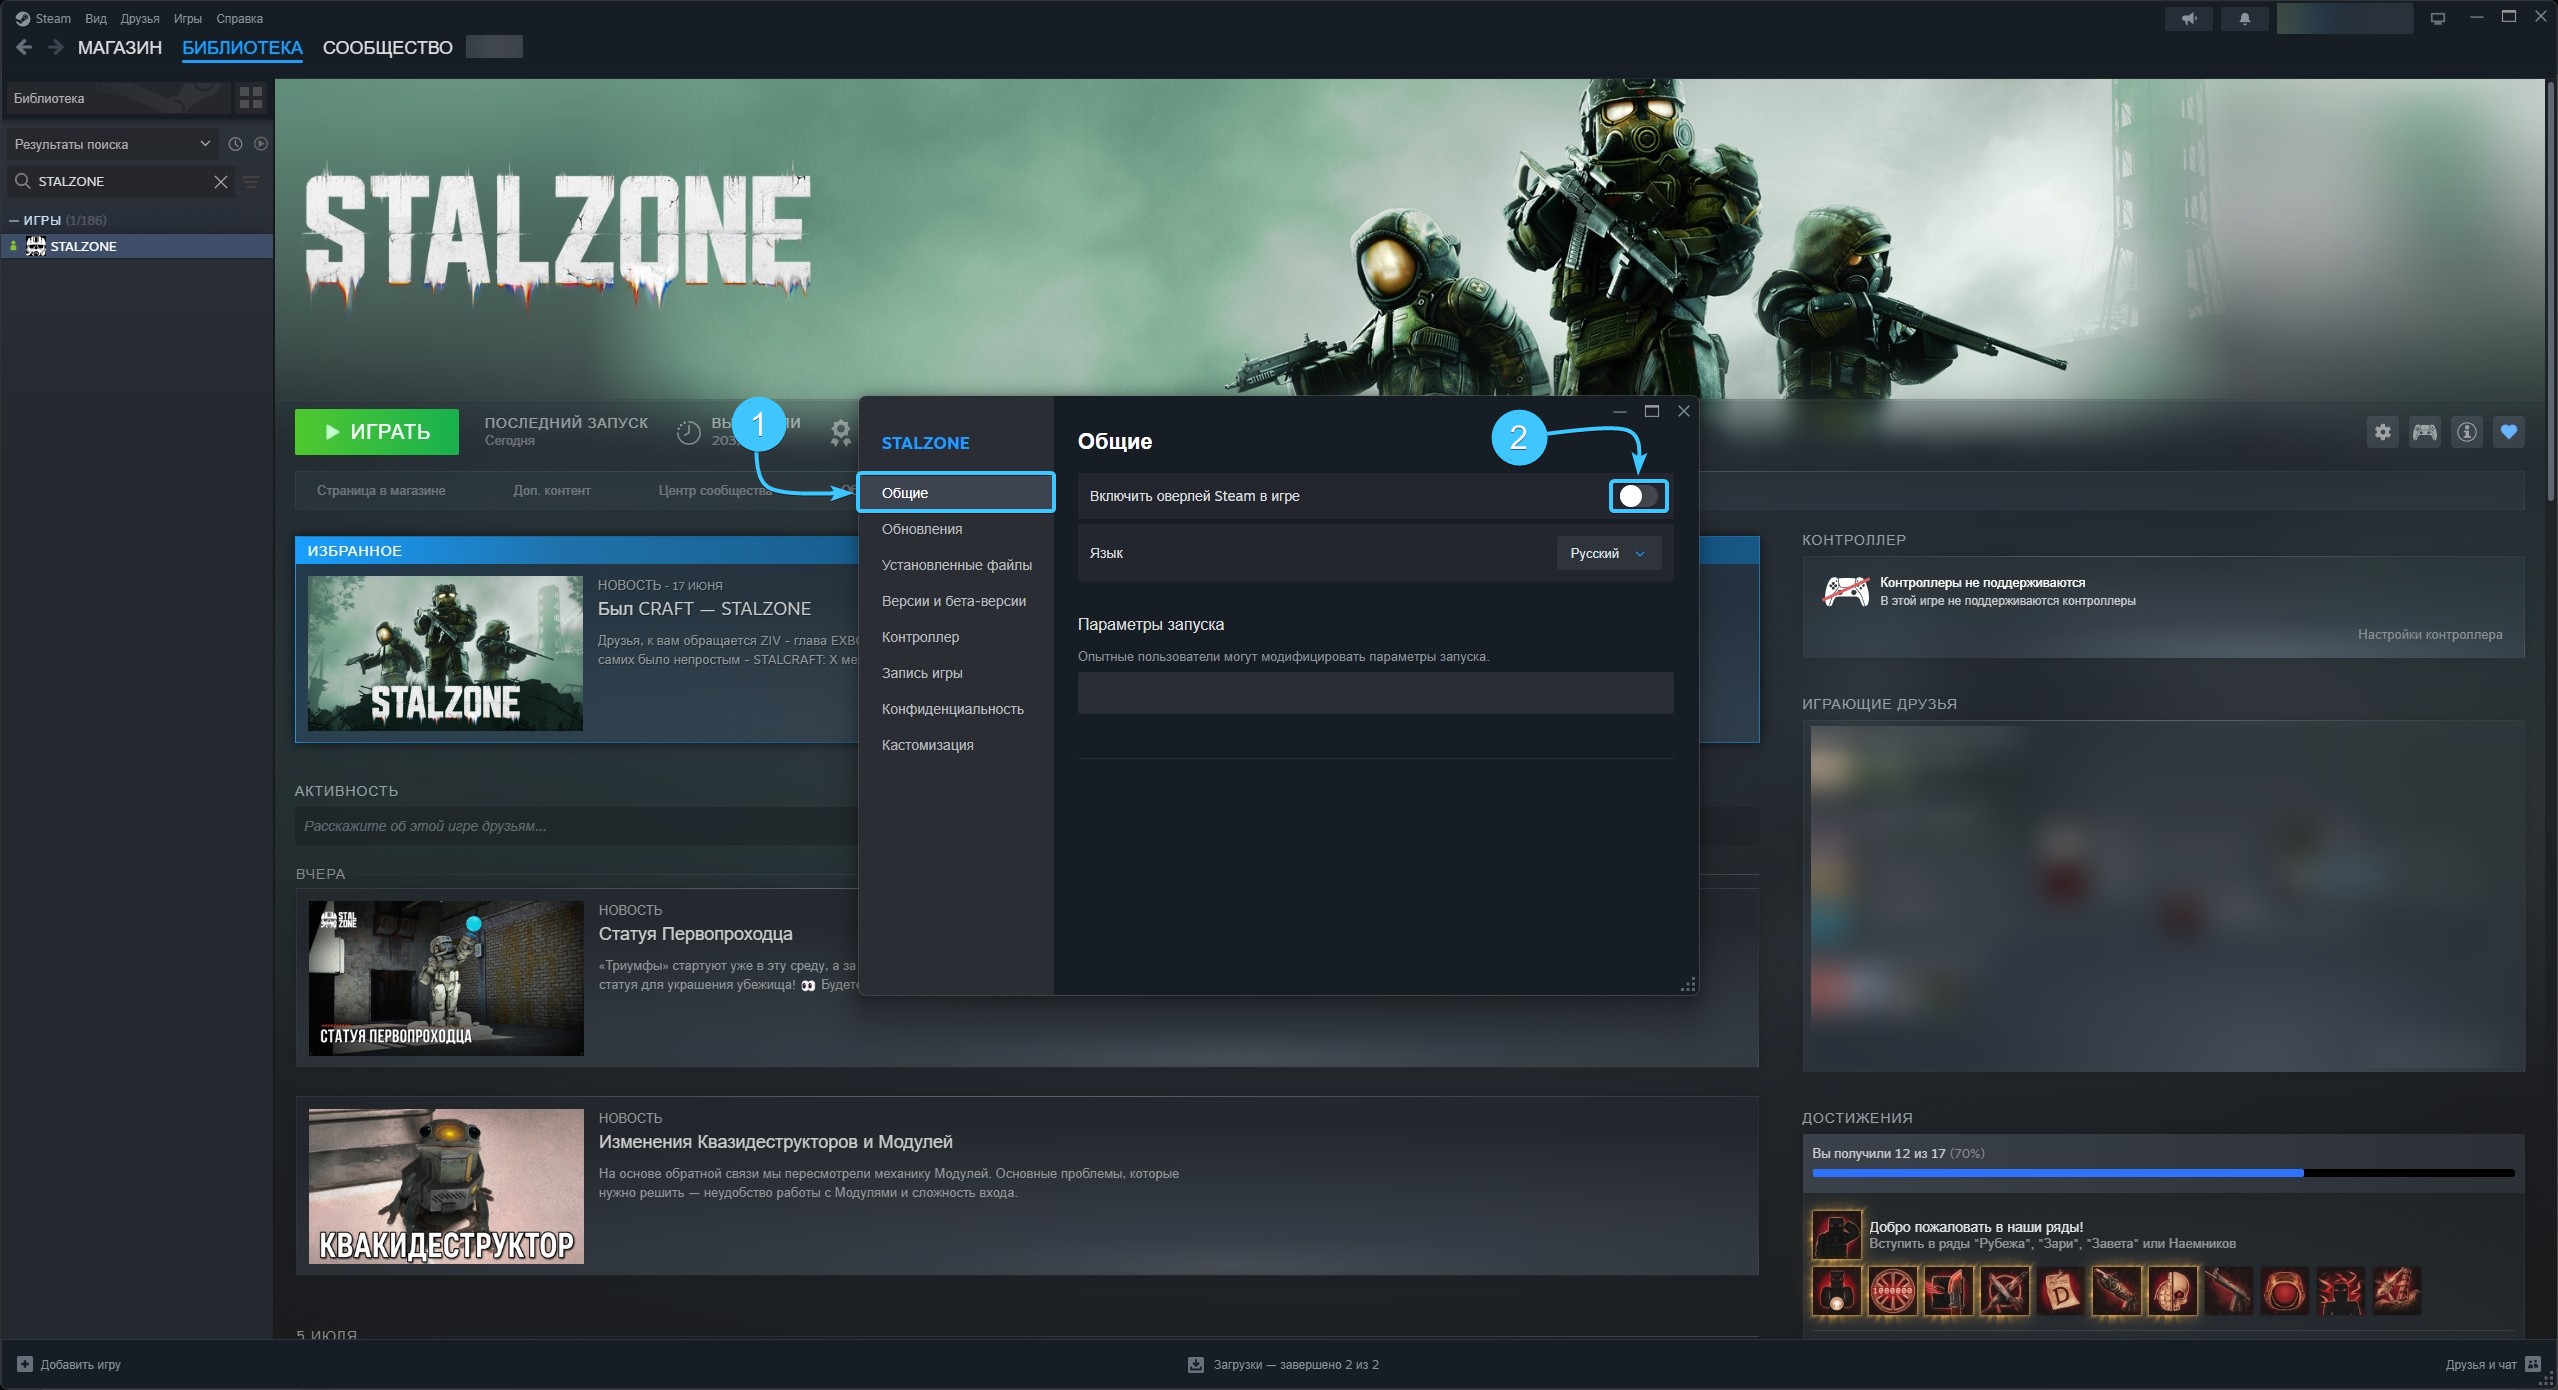This screenshot has height=1390, width=2558.
Task: Click the library search field
Action: 121,181
